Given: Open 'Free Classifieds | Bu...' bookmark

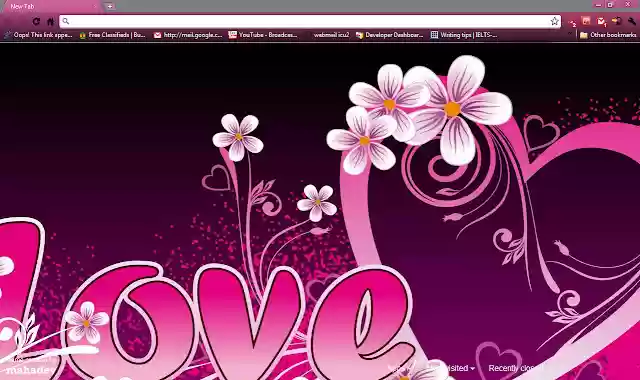Looking at the screenshot, I should 112,35.
